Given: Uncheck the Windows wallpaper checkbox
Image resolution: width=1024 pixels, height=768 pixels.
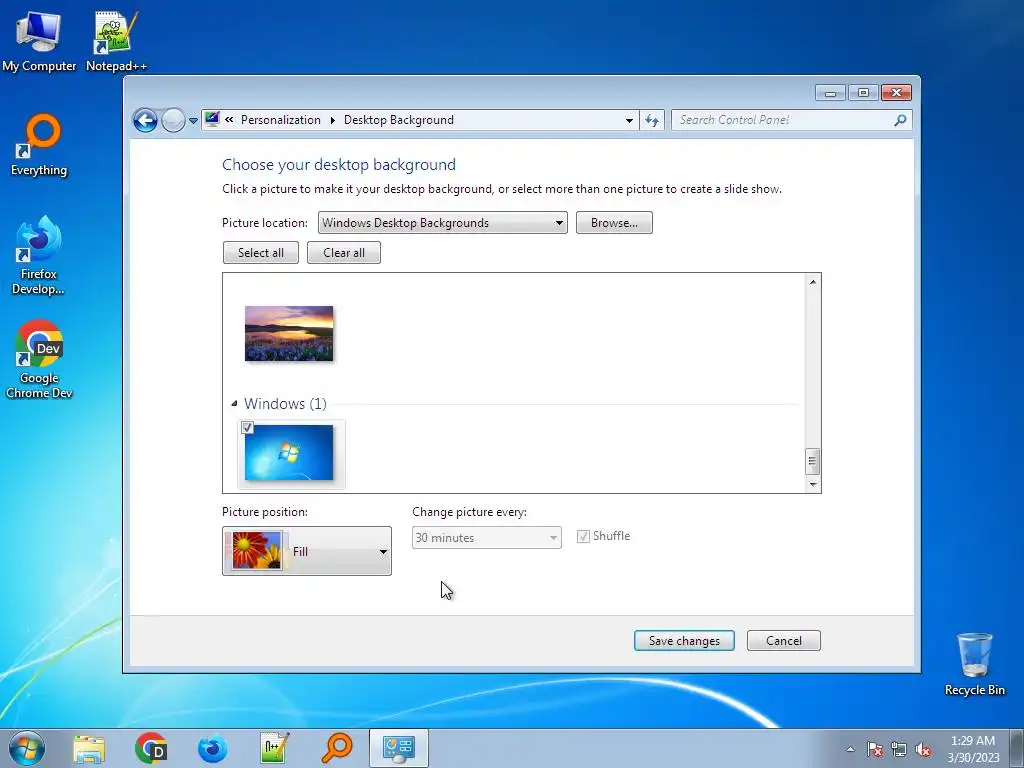Looking at the screenshot, I should (248, 428).
